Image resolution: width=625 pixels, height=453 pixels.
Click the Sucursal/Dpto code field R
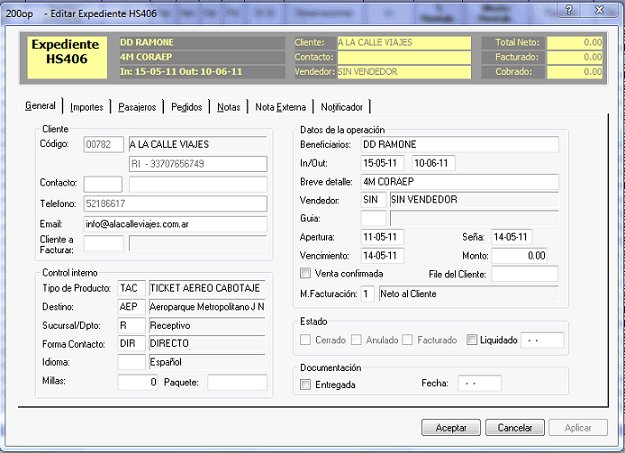click(132, 325)
